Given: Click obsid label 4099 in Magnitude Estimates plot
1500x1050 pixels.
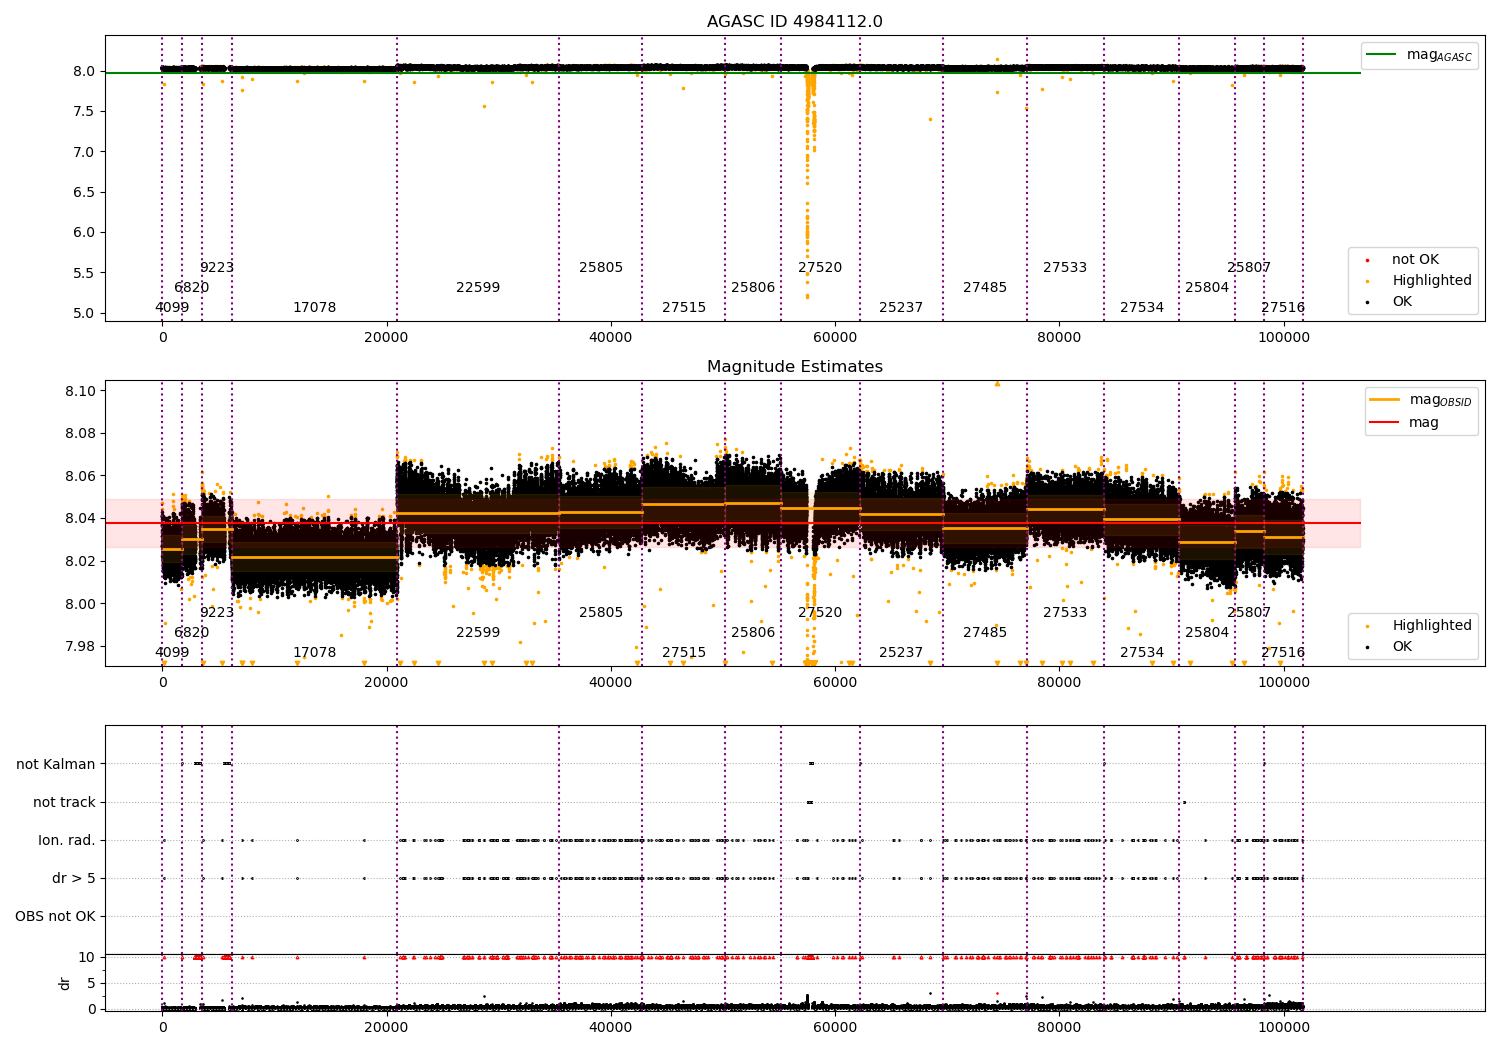Looking at the screenshot, I should click(172, 653).
